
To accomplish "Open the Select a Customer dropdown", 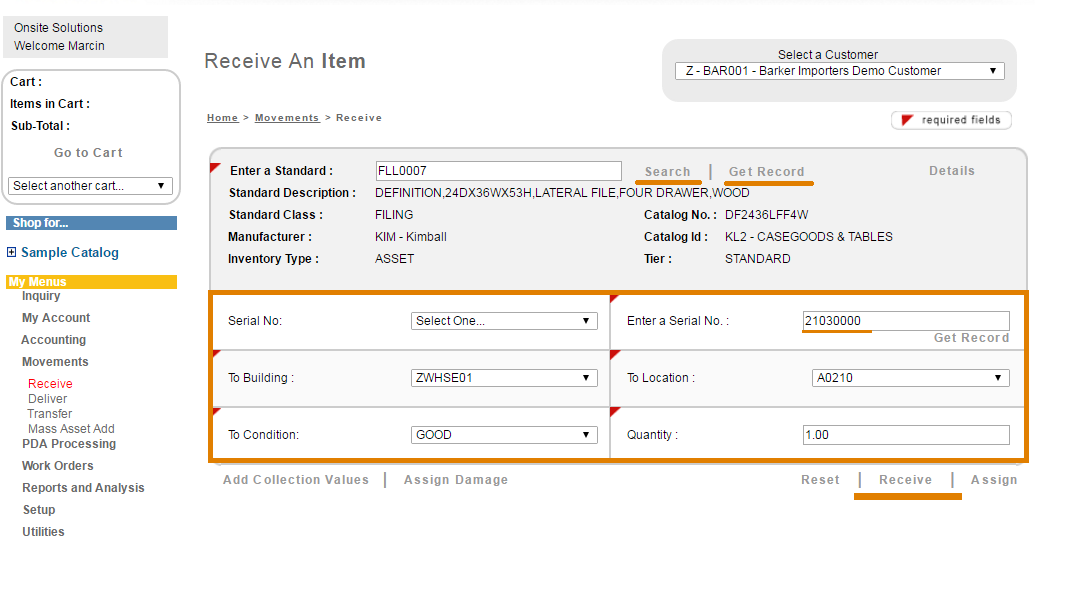I will [x=840, y=71].
